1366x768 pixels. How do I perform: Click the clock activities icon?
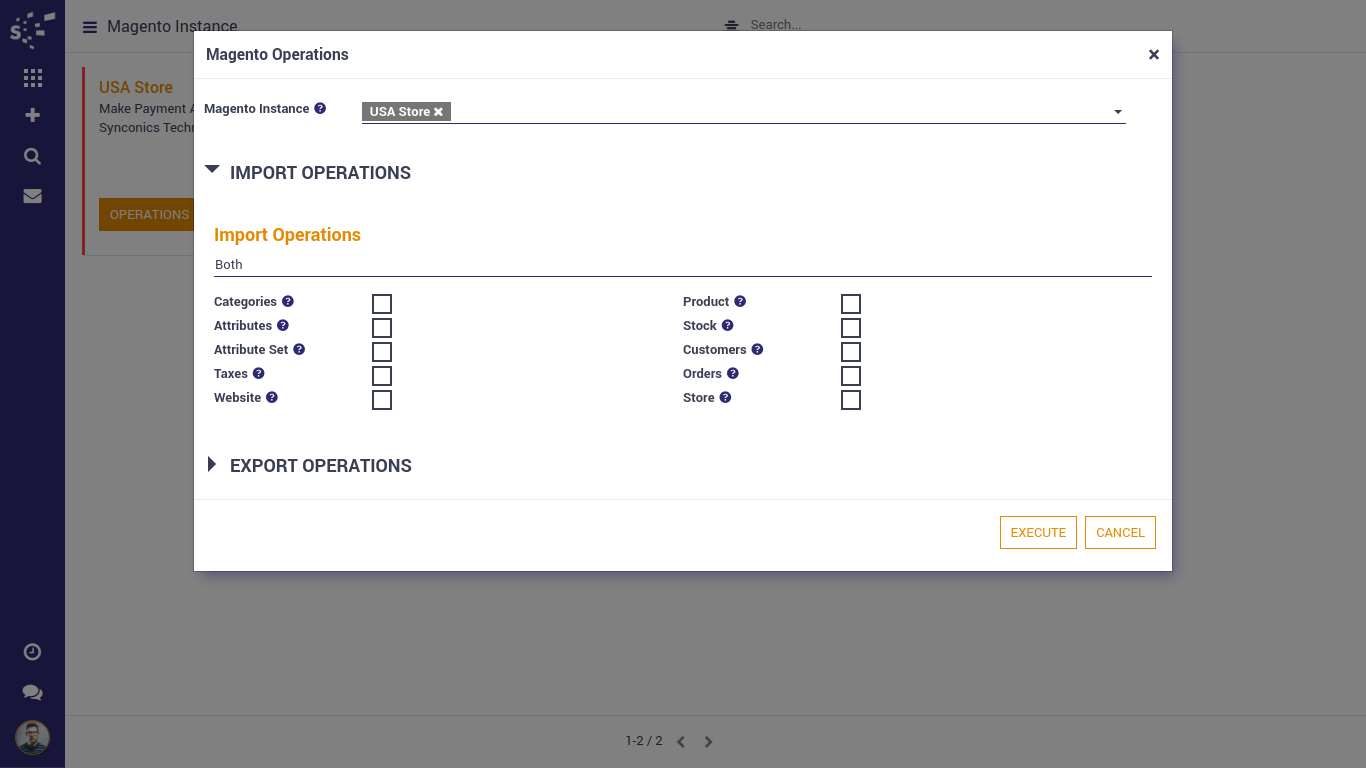pos(32,652)
